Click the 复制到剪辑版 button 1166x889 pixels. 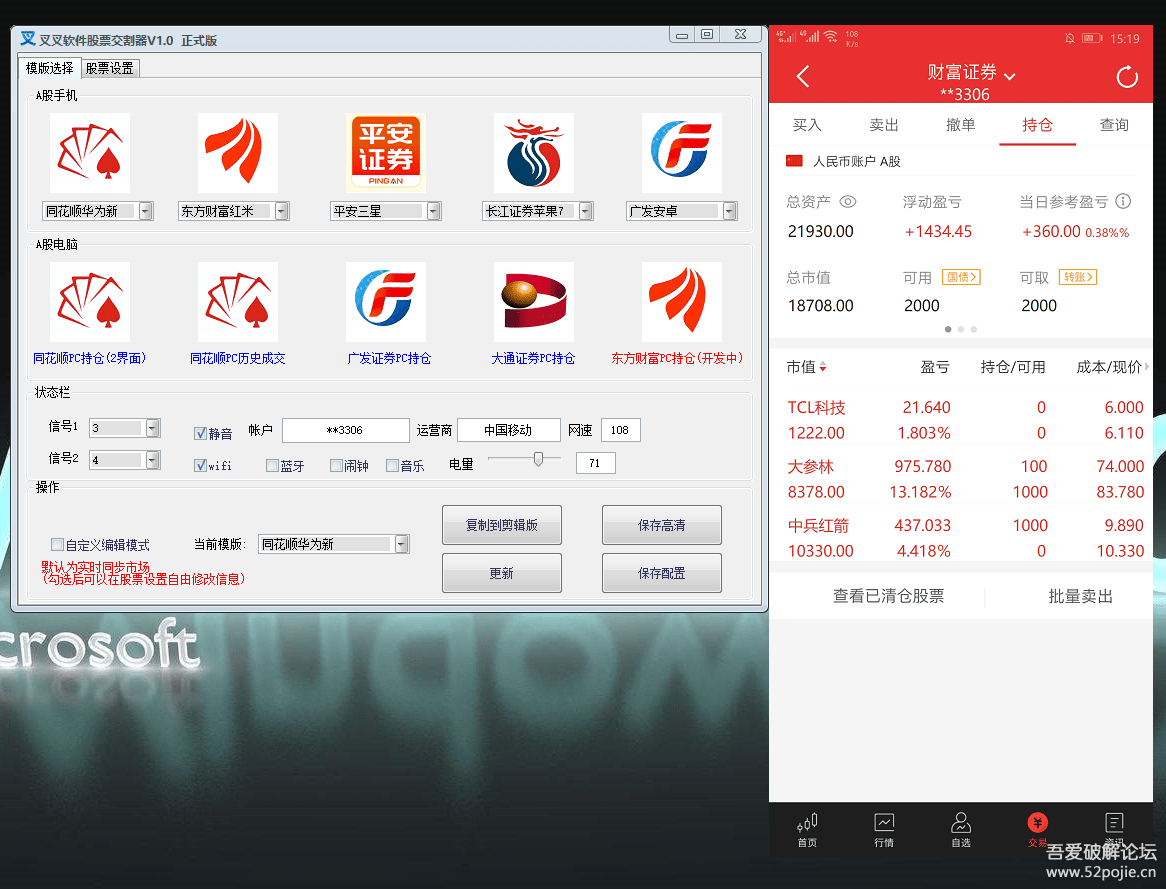[502, 525]
